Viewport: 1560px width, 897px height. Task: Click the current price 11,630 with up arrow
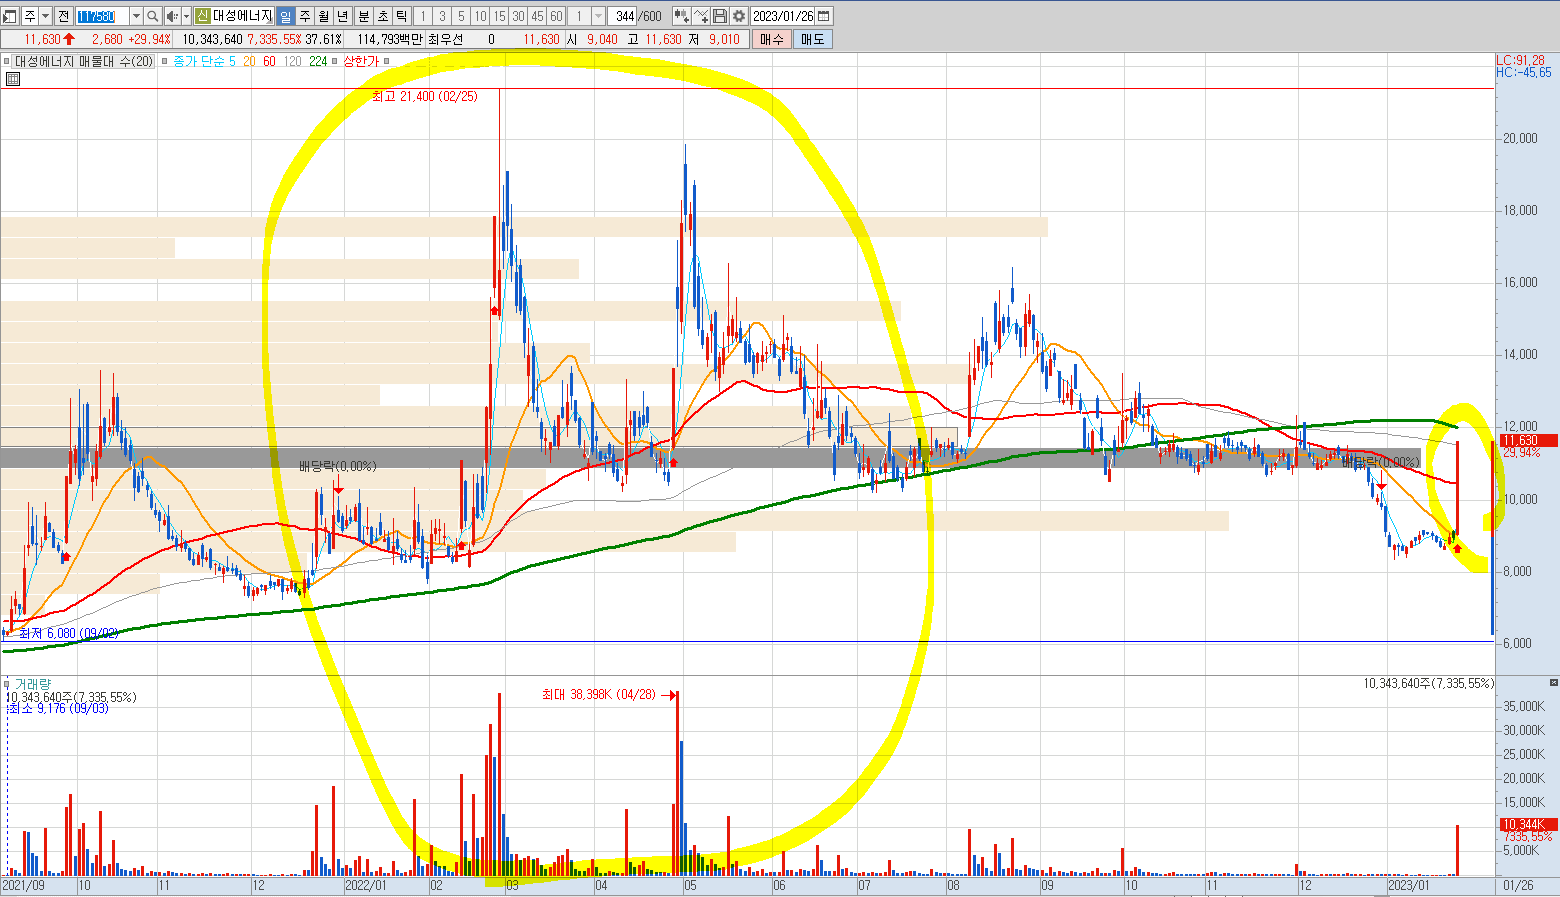[49, 39]
